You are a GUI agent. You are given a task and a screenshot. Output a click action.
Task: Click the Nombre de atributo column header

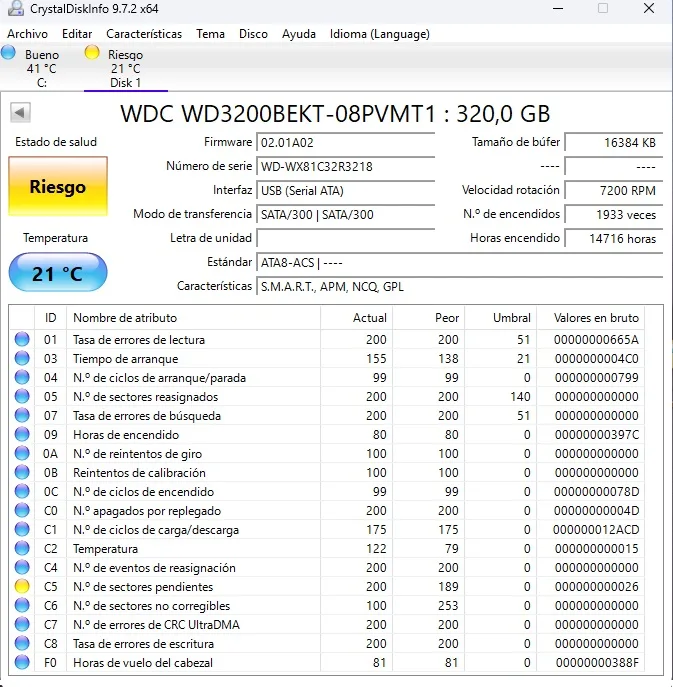[193, 318]
